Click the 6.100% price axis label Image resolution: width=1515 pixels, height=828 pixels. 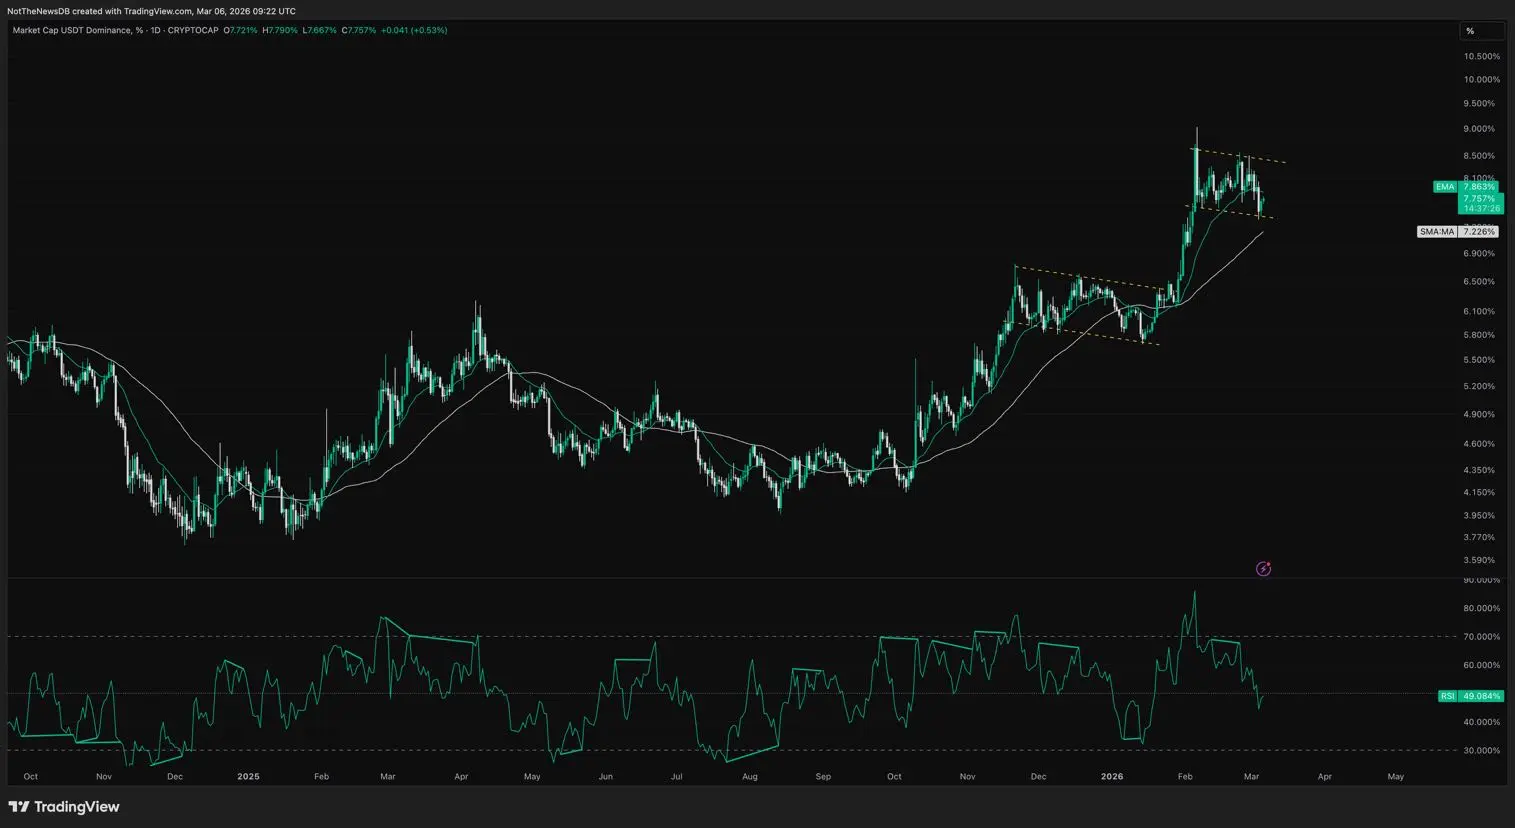(1479, 312)
